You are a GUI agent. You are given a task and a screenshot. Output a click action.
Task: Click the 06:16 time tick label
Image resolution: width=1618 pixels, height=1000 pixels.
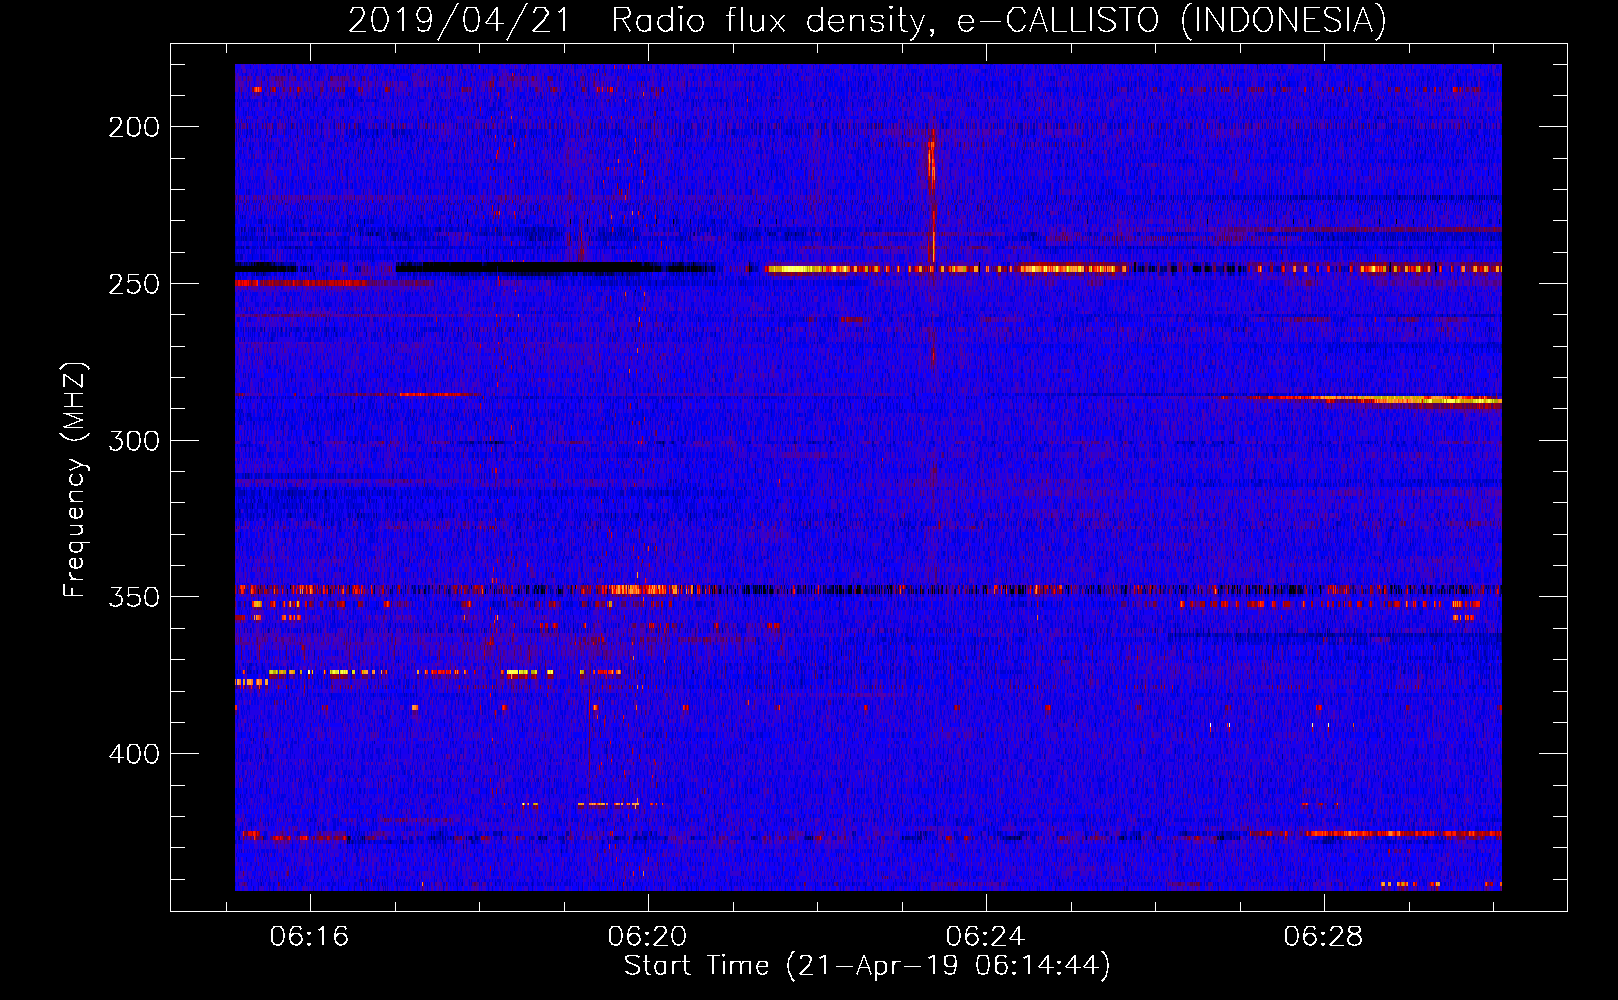[309, 936]
